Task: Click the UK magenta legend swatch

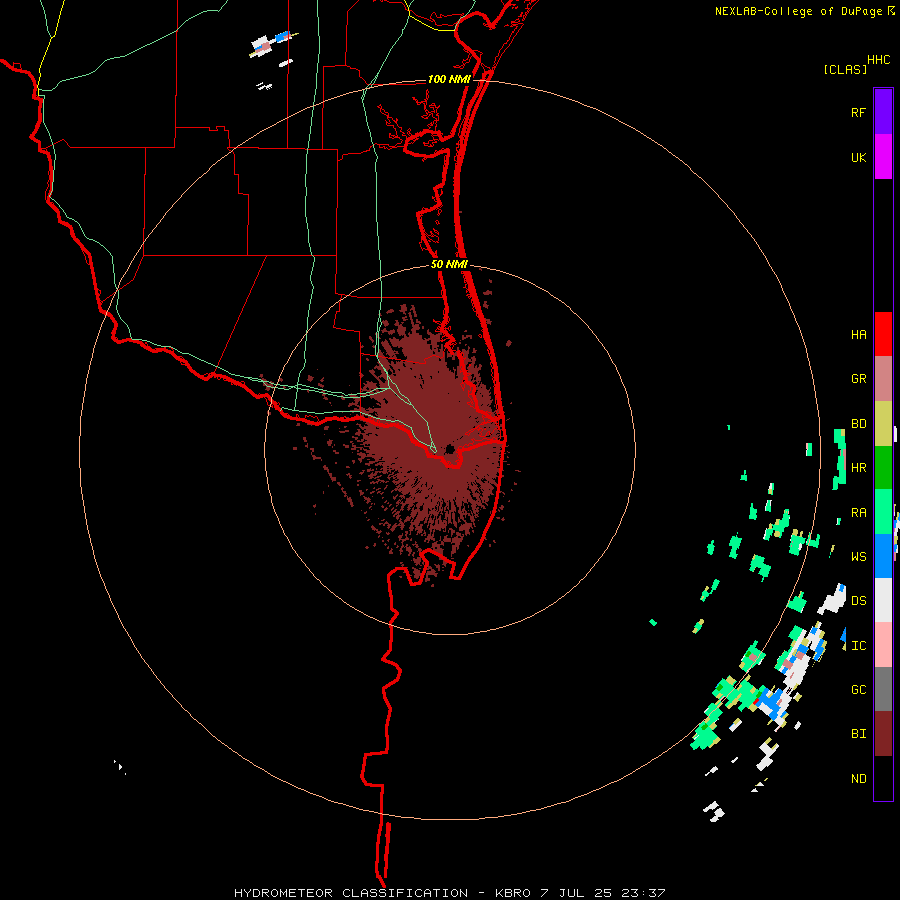Action: point(883,157)
